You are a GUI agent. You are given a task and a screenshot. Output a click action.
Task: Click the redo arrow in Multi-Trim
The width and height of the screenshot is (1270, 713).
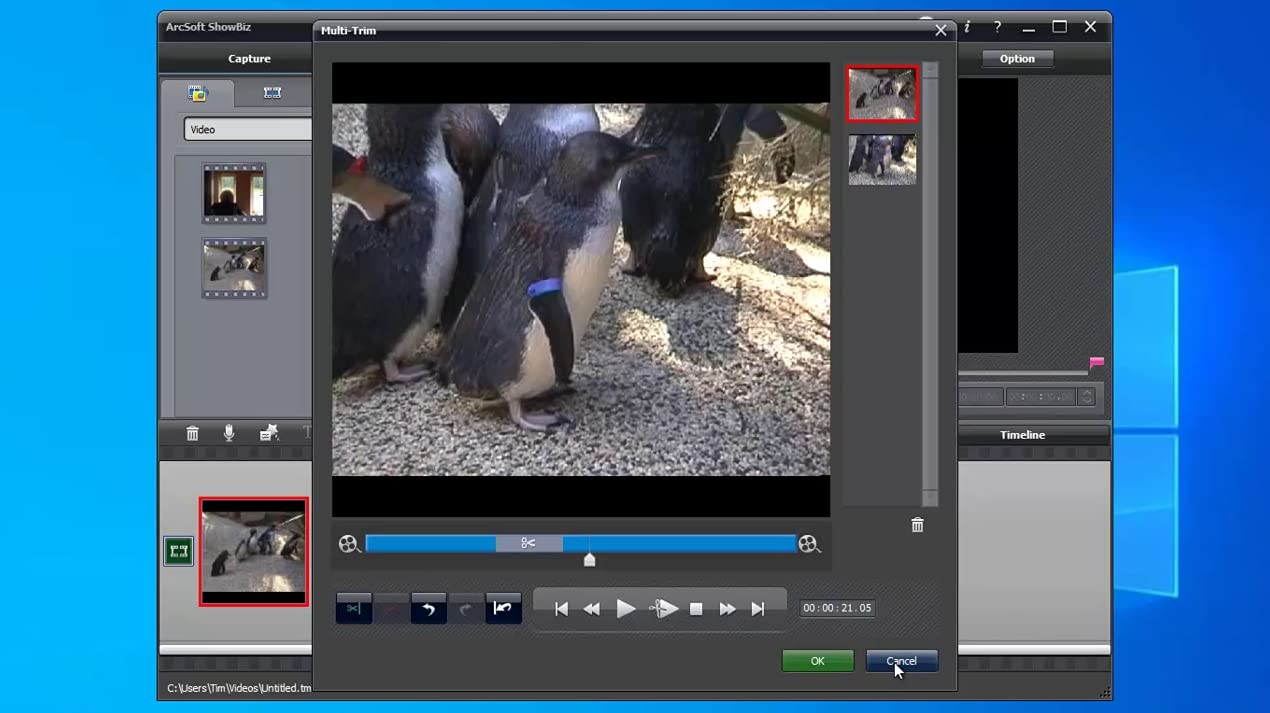[x=466, y=608]
